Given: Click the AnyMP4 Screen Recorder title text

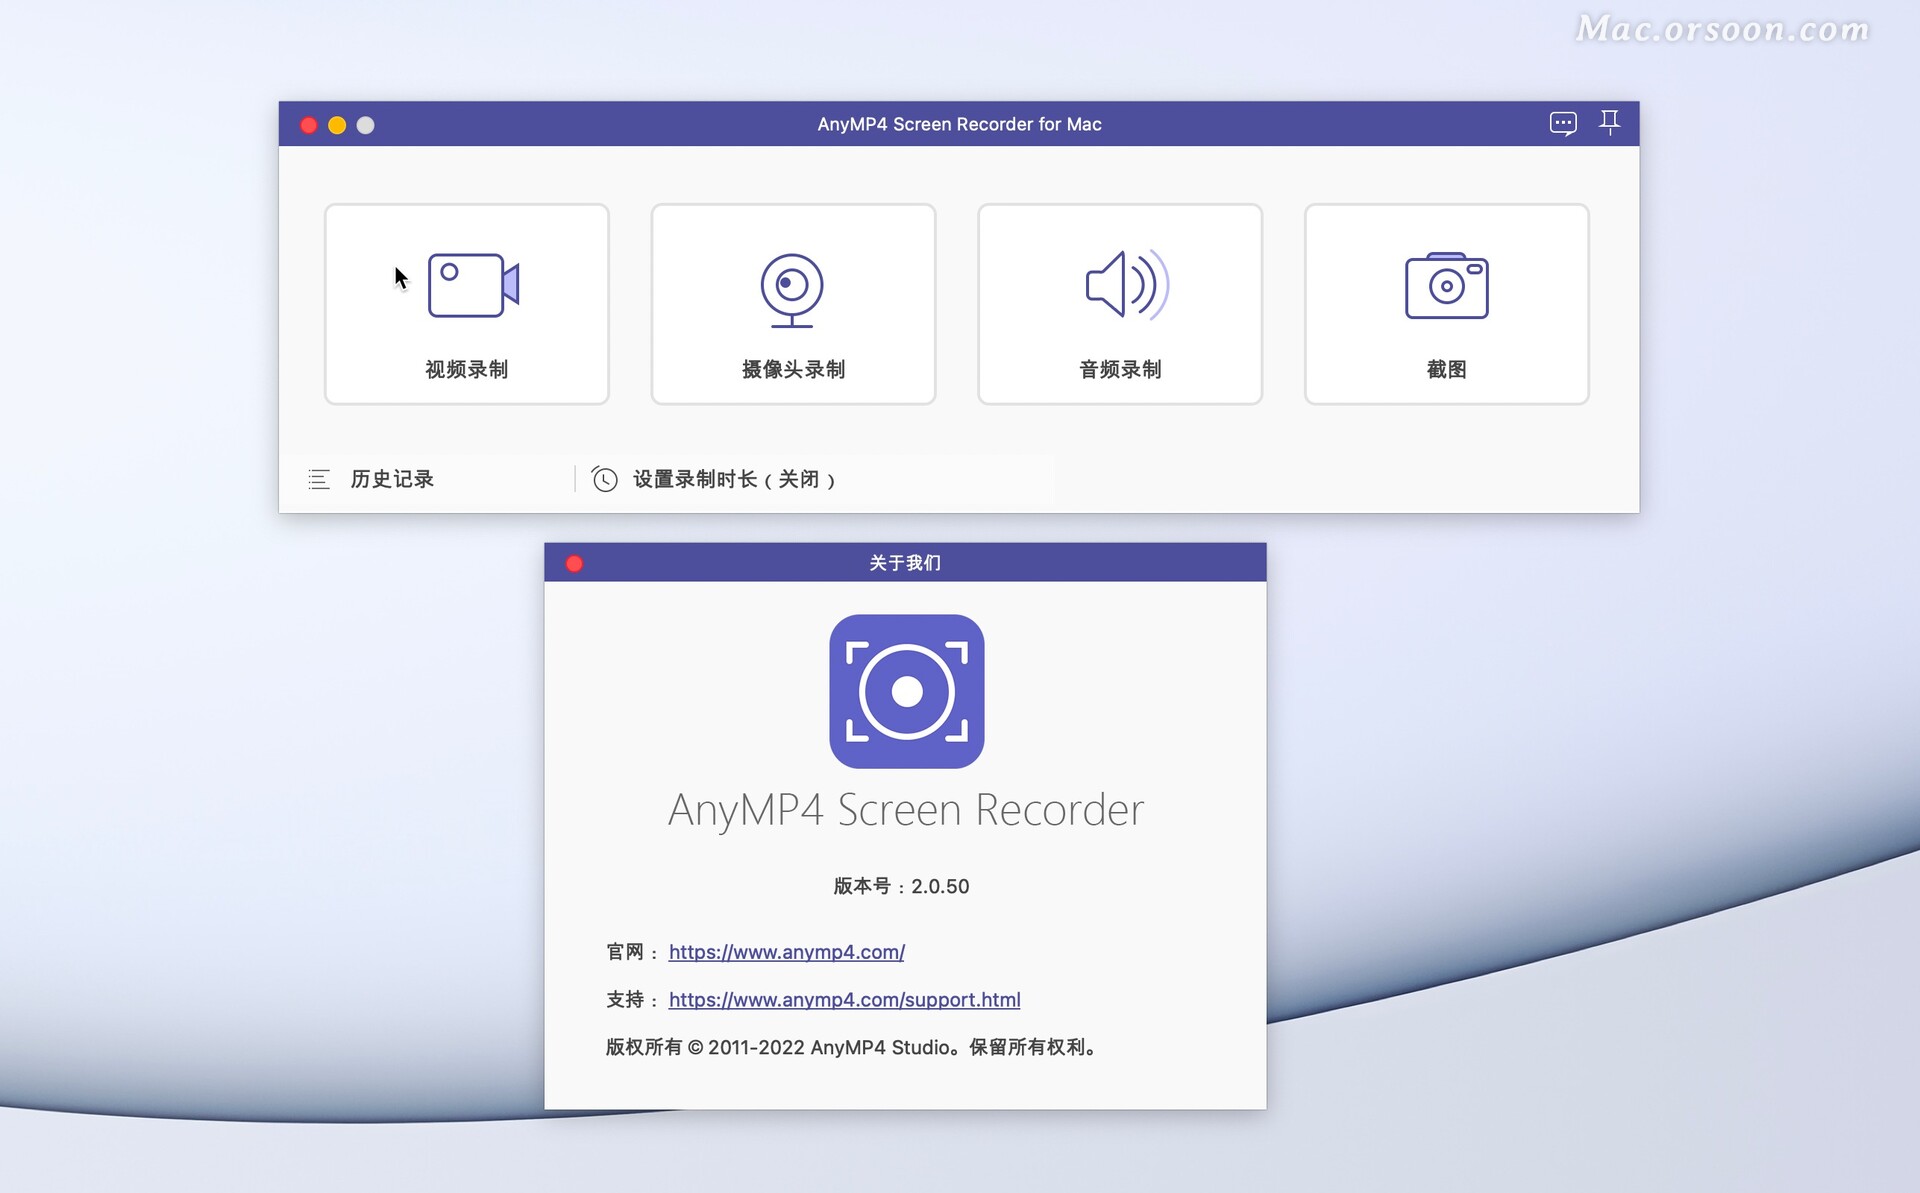Looking at the screenshot, I should pos(906,809).
